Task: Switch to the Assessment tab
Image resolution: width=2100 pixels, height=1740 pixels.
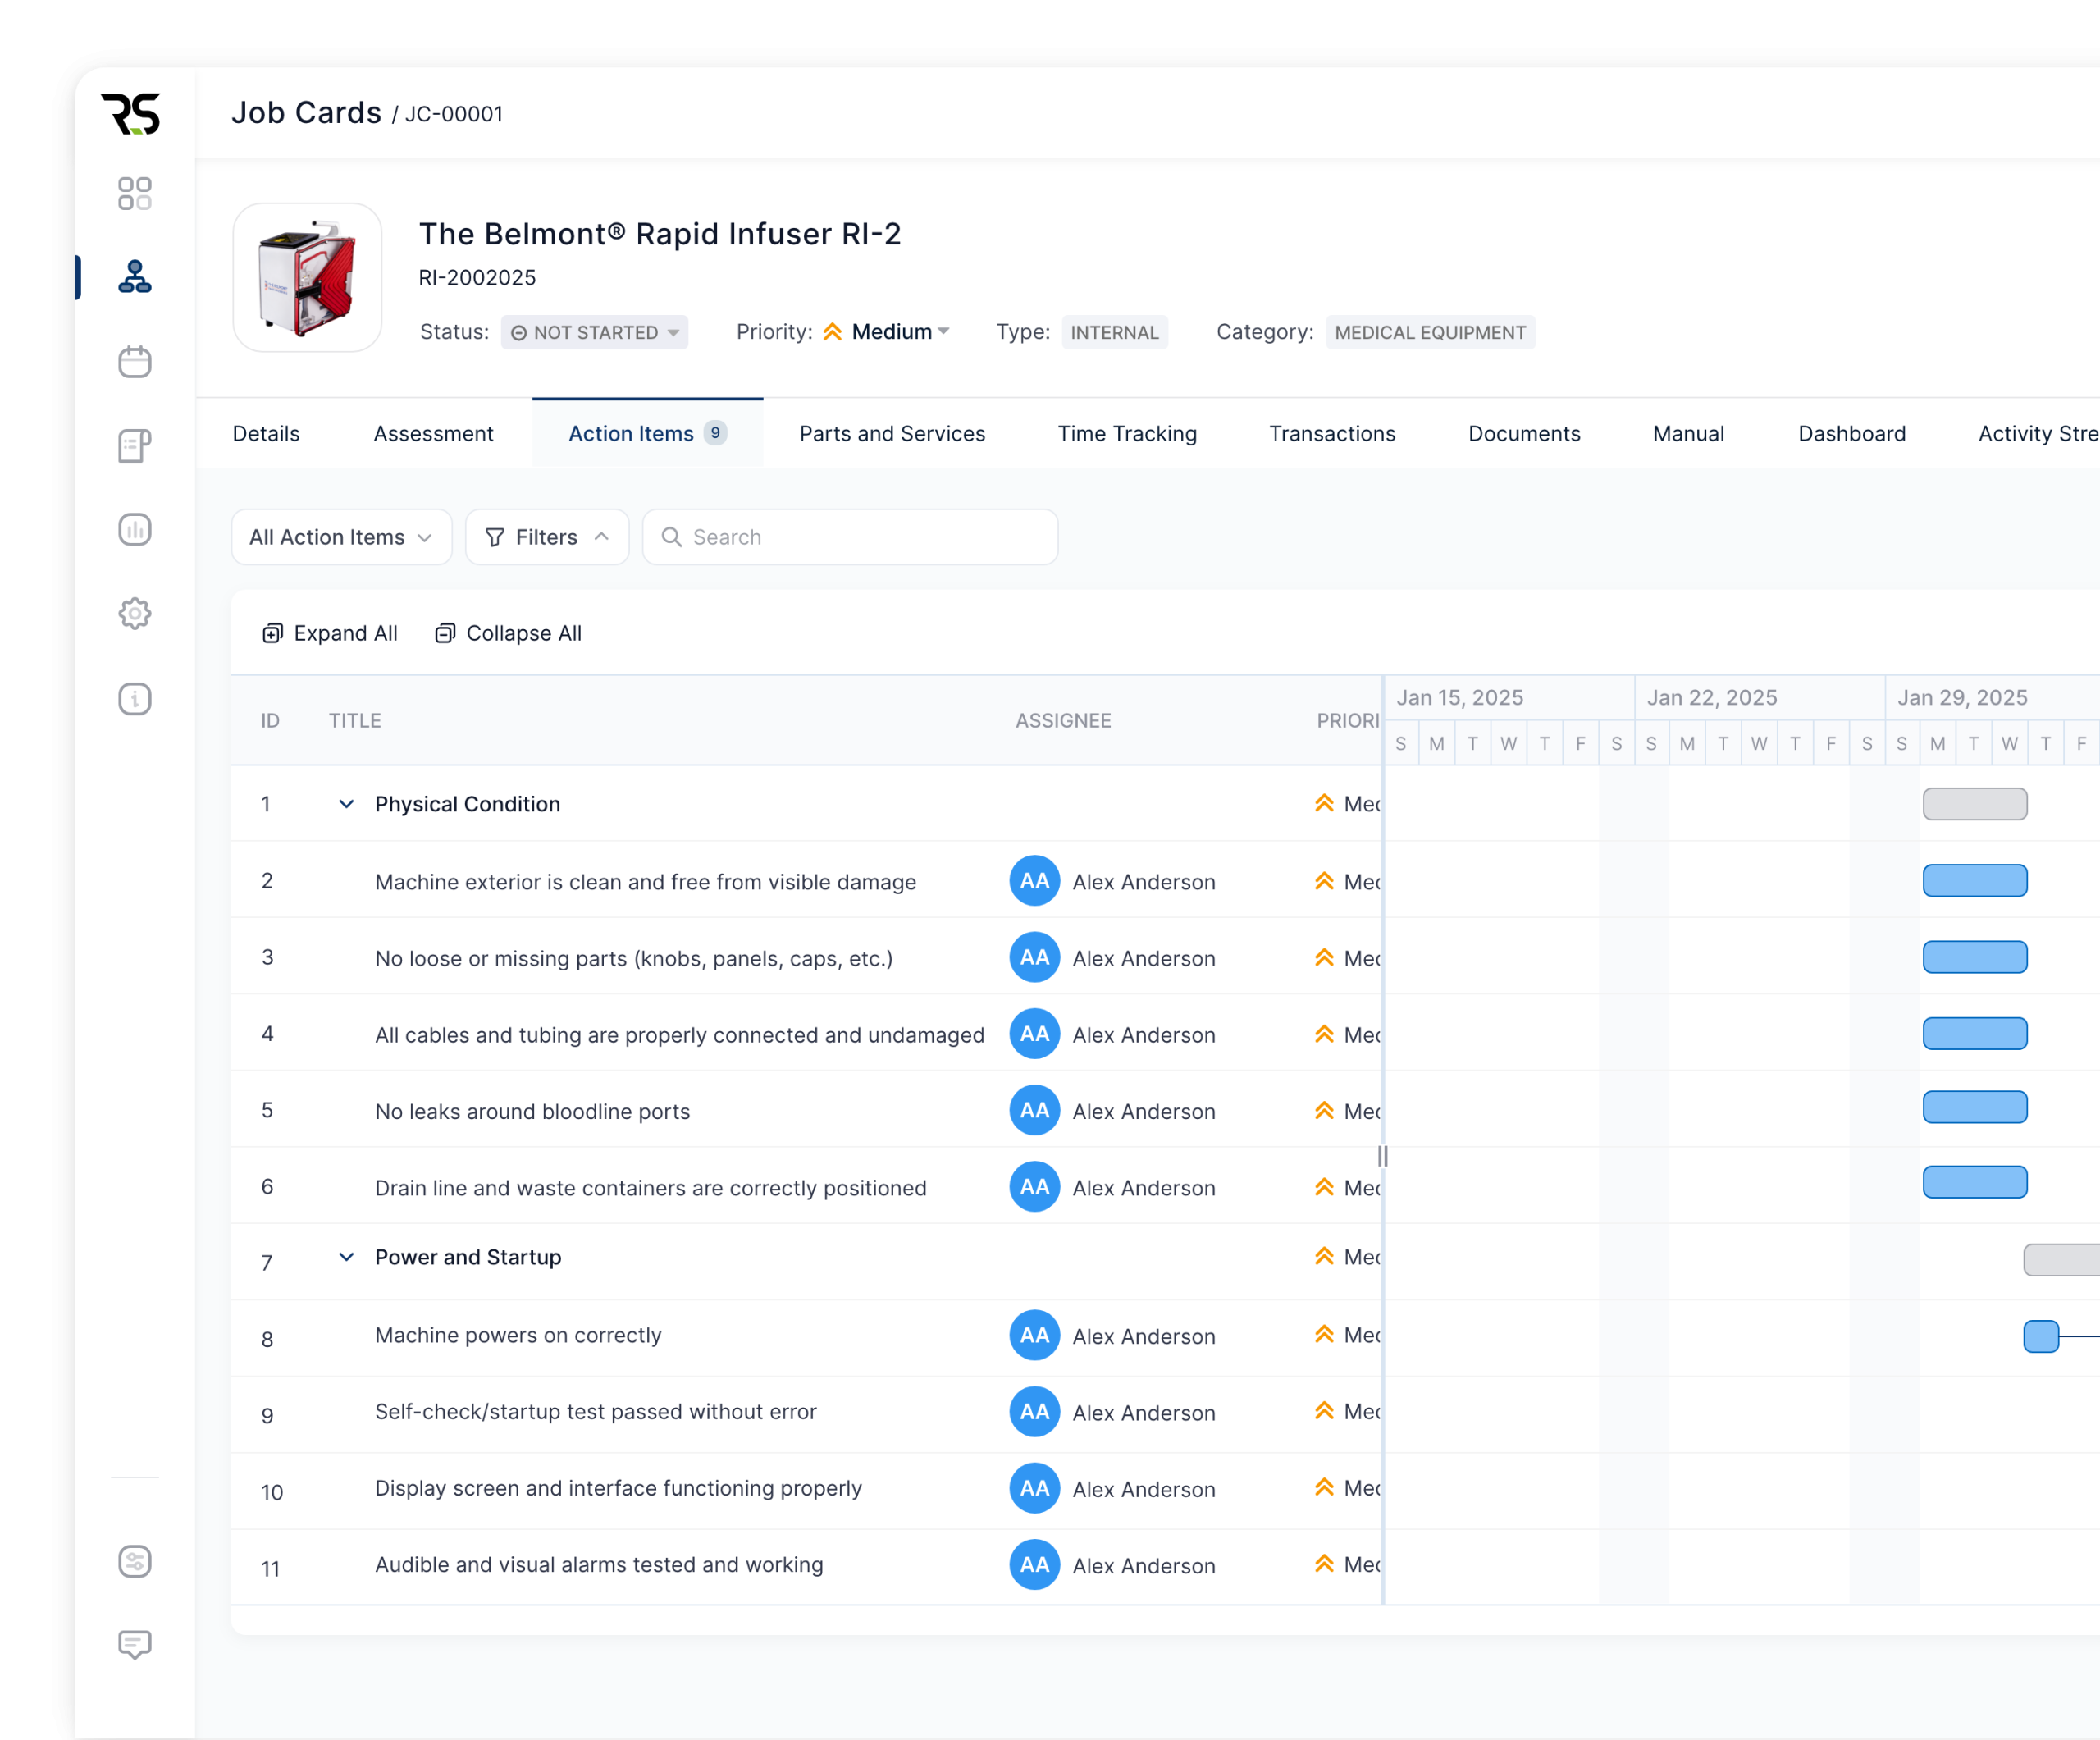Action: click(x=433, y=434)
